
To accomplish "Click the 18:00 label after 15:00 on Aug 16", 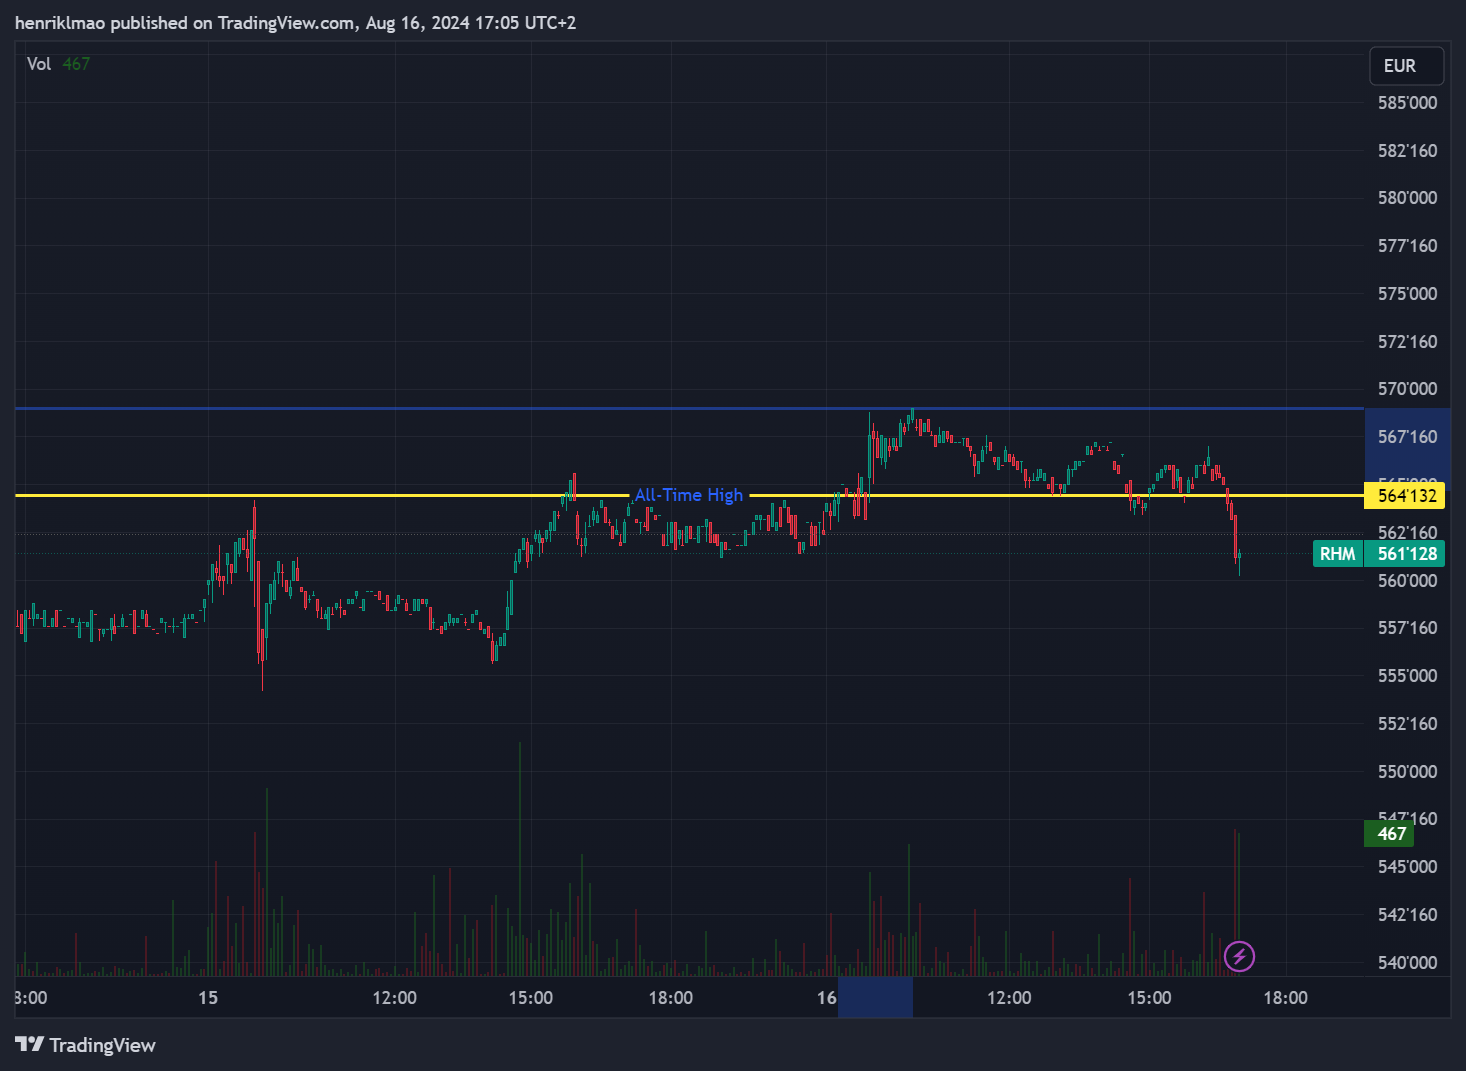I will click(1285, 998).
